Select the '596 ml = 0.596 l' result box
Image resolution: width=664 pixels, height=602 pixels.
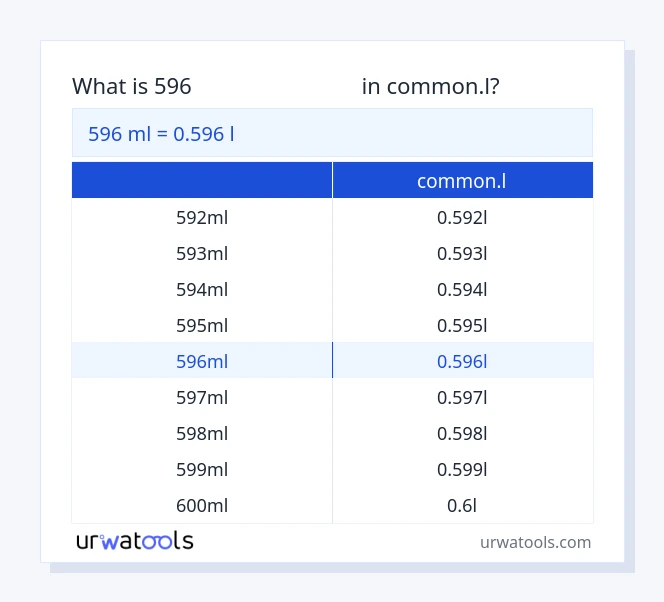(332, 133)
